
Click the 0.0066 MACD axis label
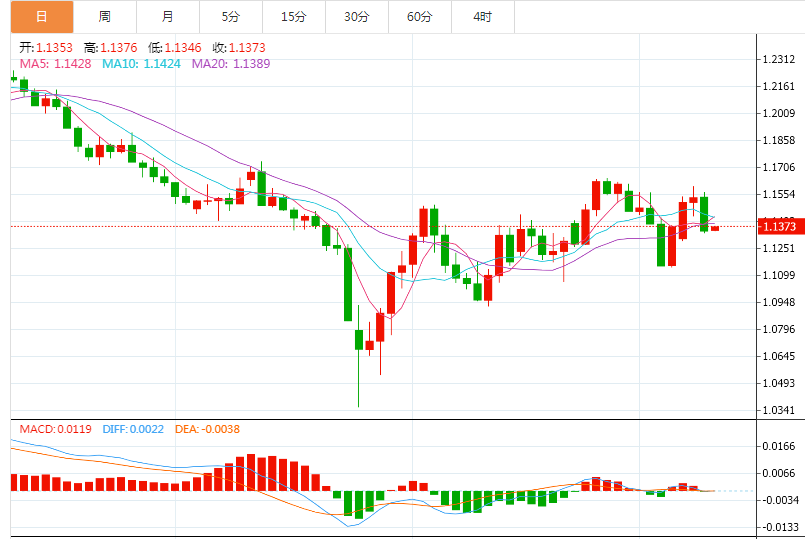click(779, 473)
